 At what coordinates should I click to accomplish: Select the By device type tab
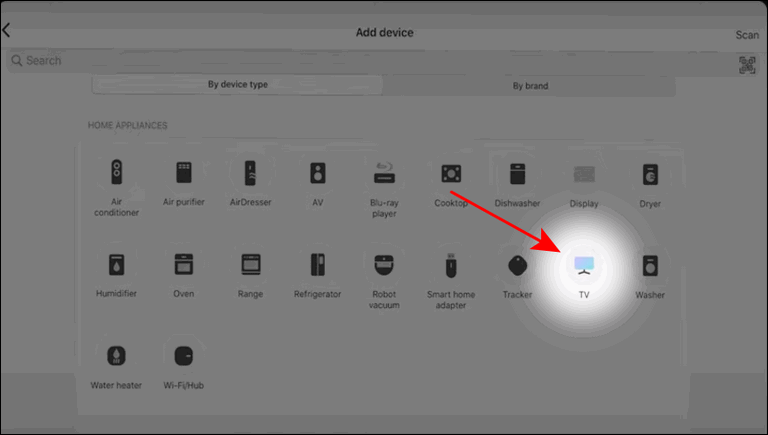pyautogui.click(x=238, y=84)
